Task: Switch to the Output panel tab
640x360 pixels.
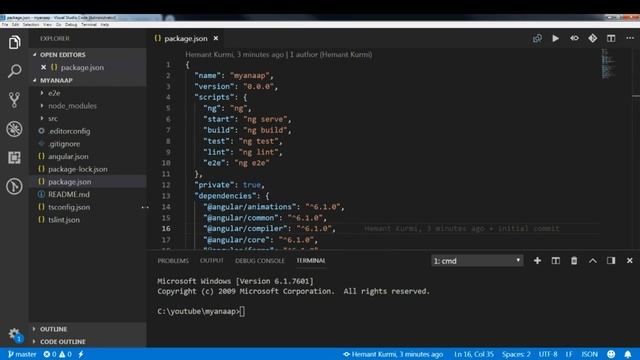Action: coord(212,261)
